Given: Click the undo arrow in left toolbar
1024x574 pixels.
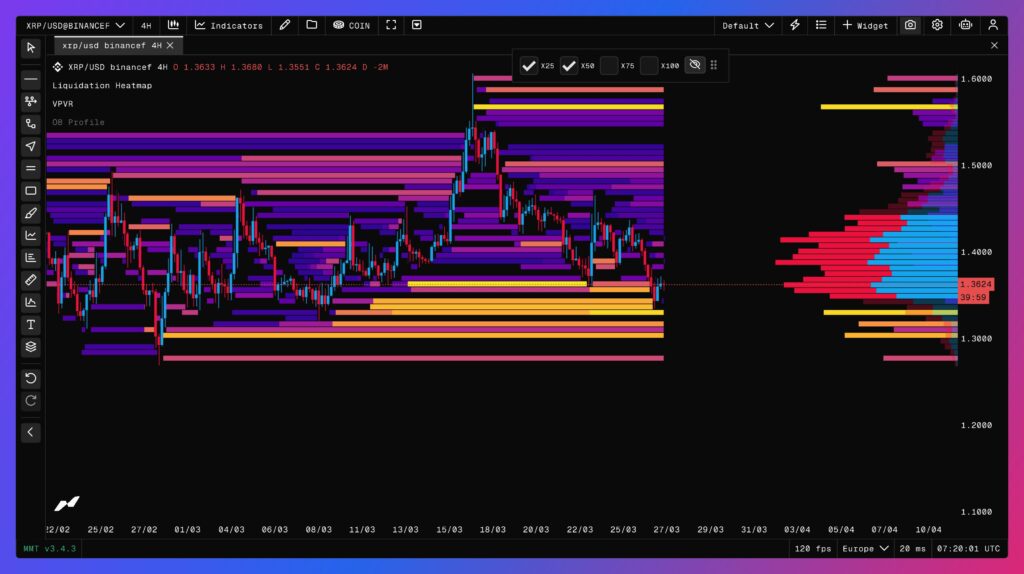Looking at the screenshot, I should [31, 378].
